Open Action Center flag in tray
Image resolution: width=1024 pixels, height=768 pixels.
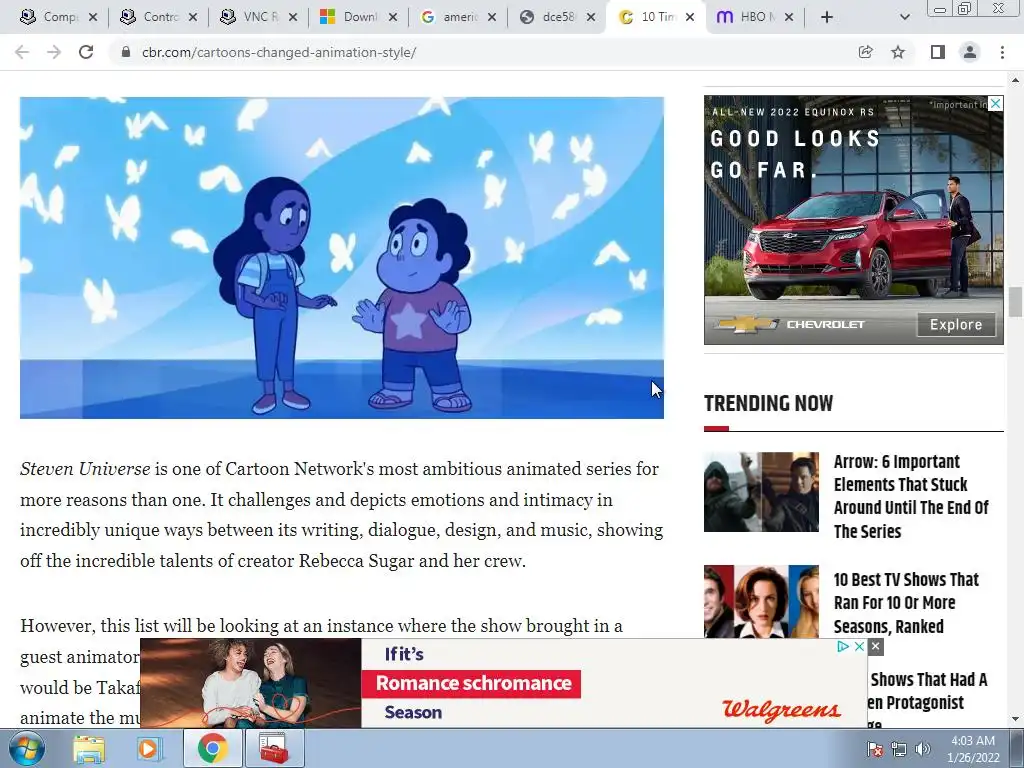coord(874,748)
